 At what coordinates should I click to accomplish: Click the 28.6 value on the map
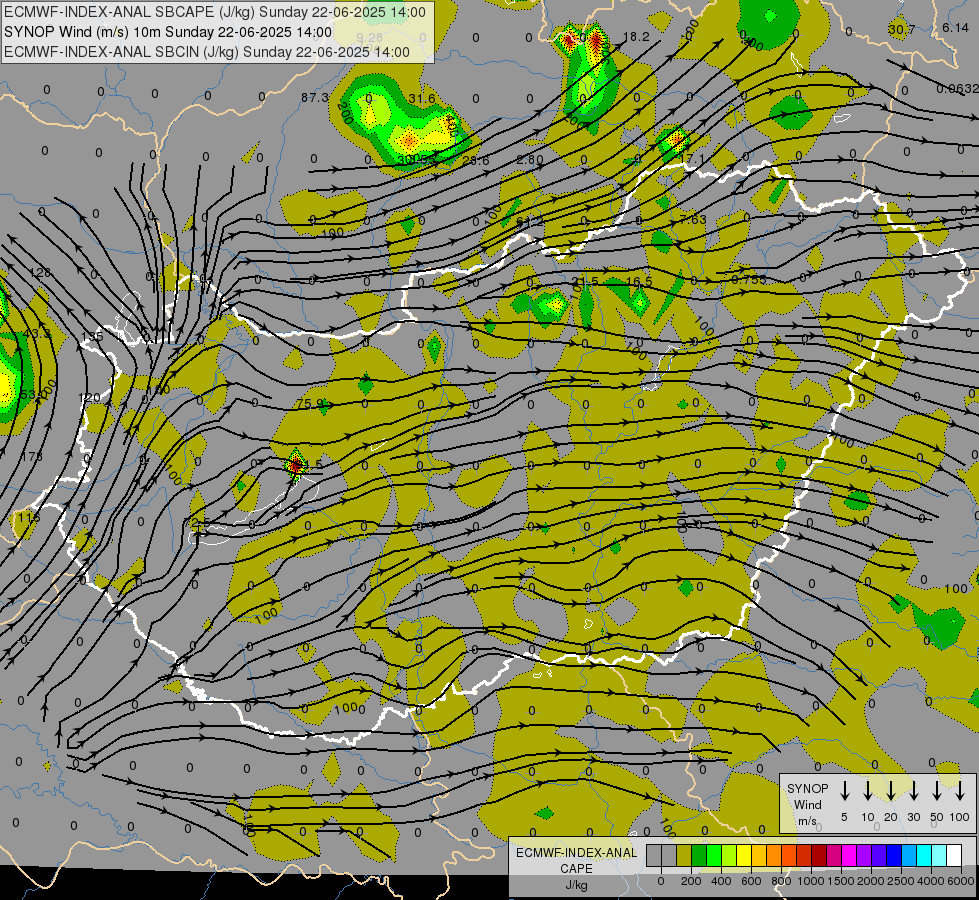pos(476,161)
